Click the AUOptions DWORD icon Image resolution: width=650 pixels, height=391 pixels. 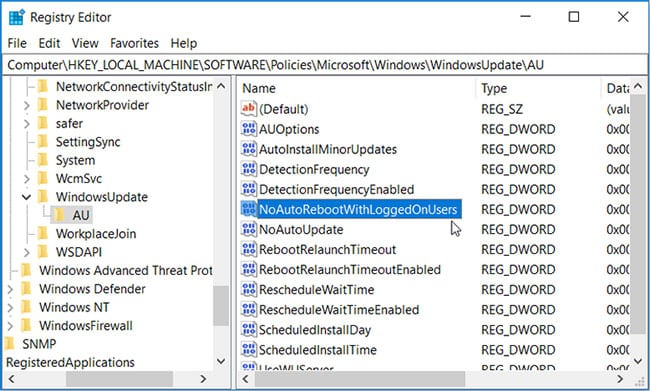tap(248, 129)
